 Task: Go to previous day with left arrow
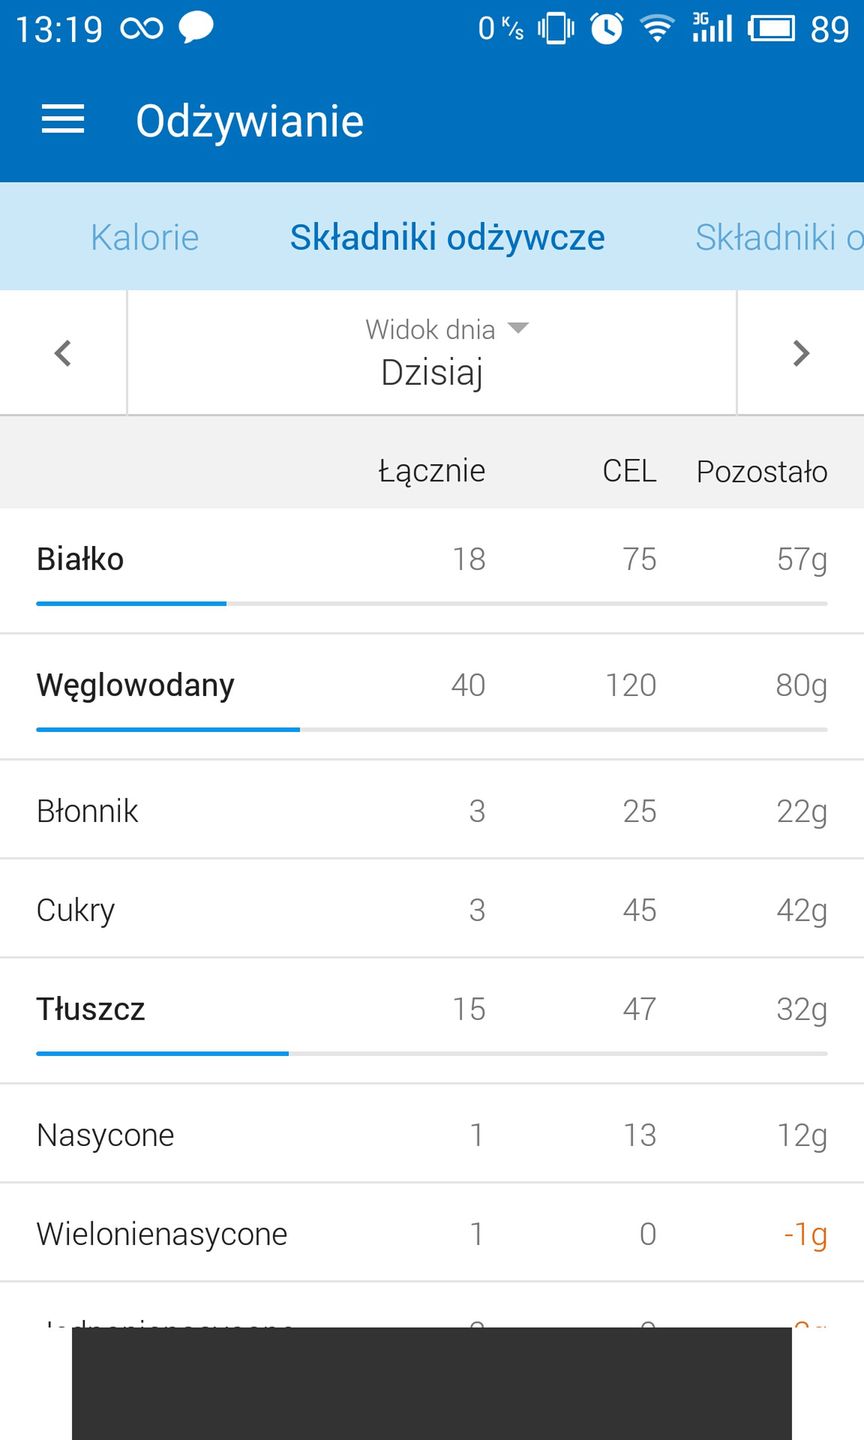(63, 353)
